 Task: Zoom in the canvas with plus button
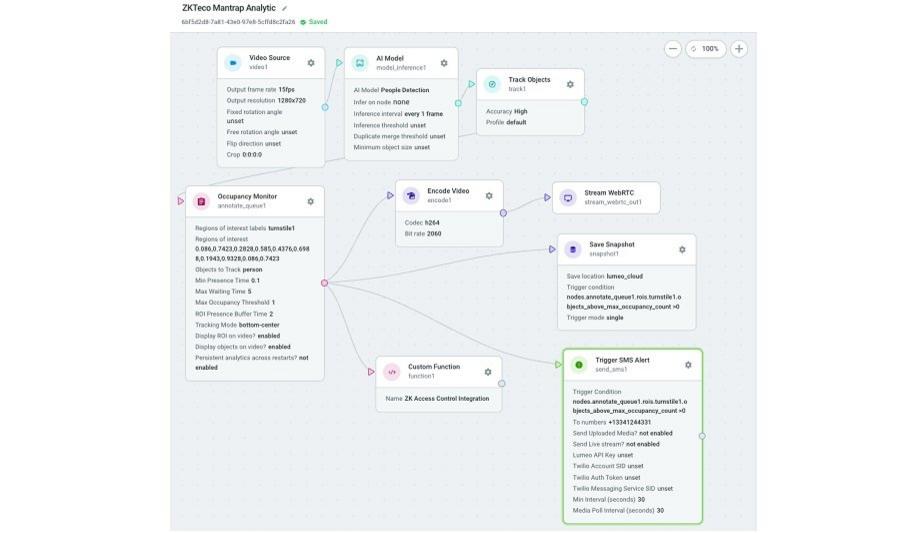(x=739, y=48)
